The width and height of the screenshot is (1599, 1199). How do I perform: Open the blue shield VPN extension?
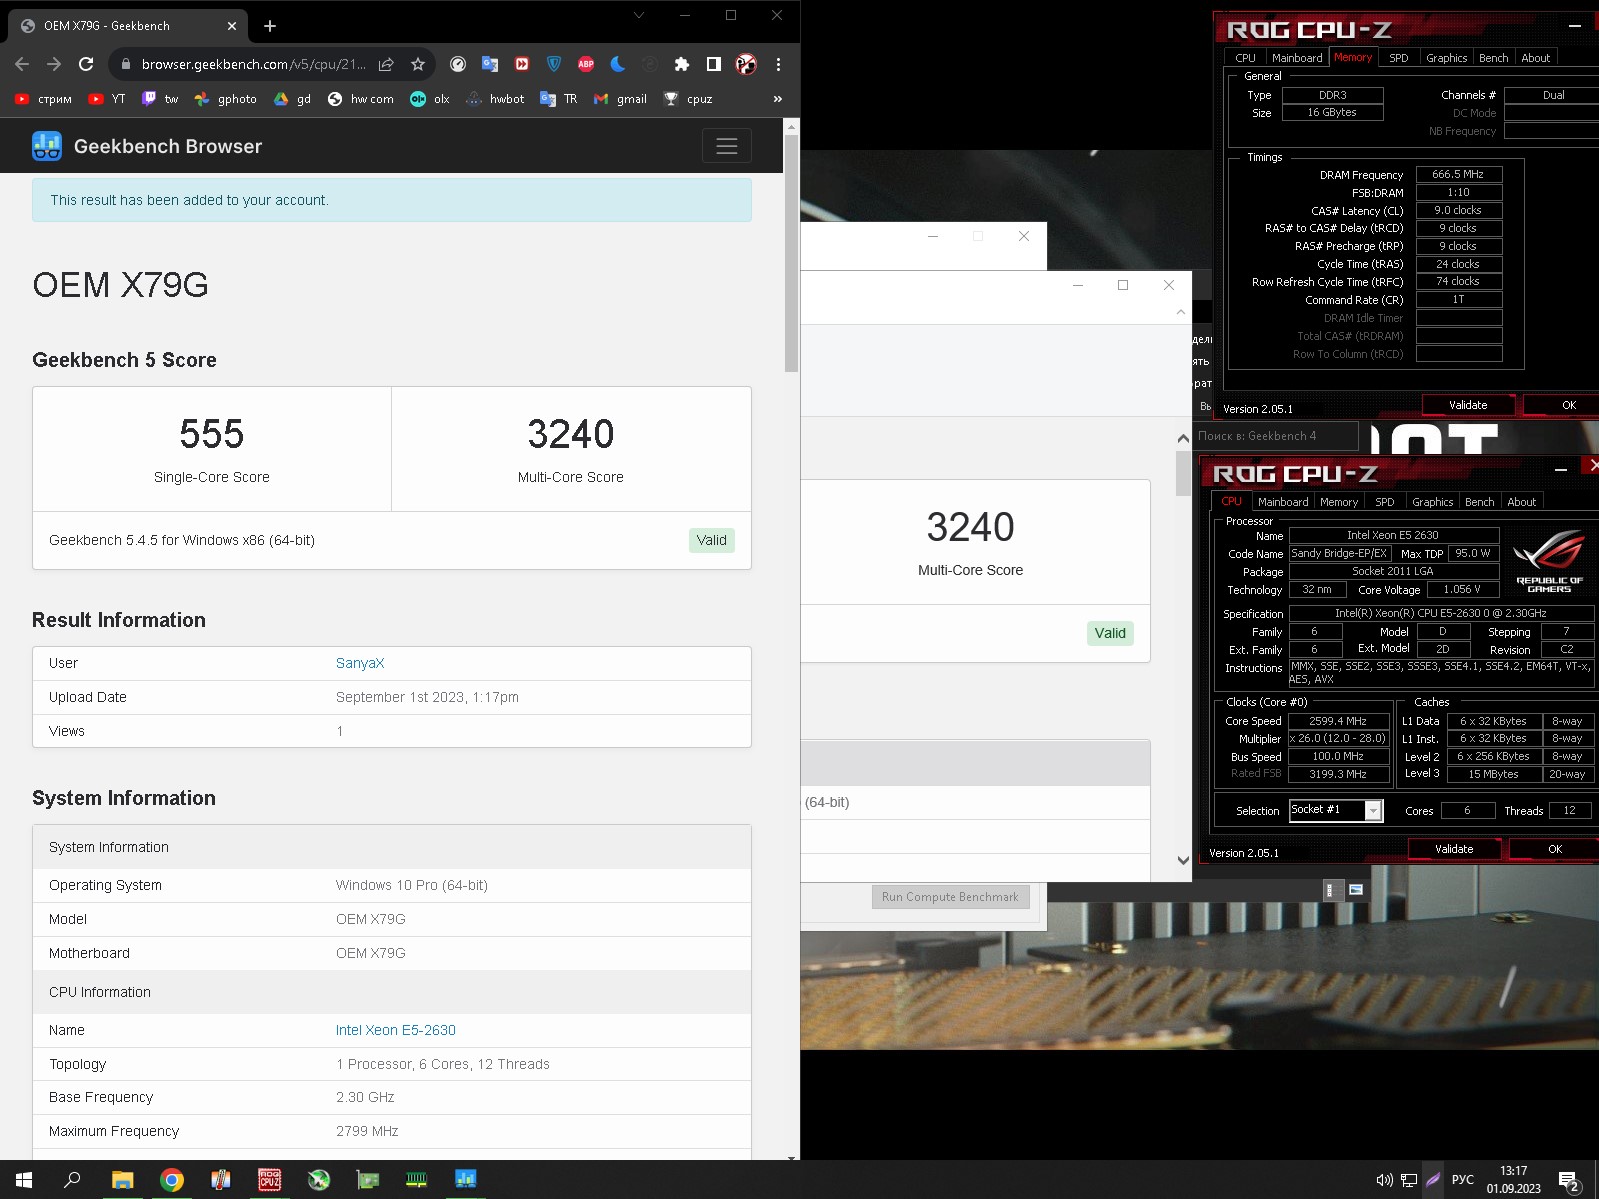point(554,64)
